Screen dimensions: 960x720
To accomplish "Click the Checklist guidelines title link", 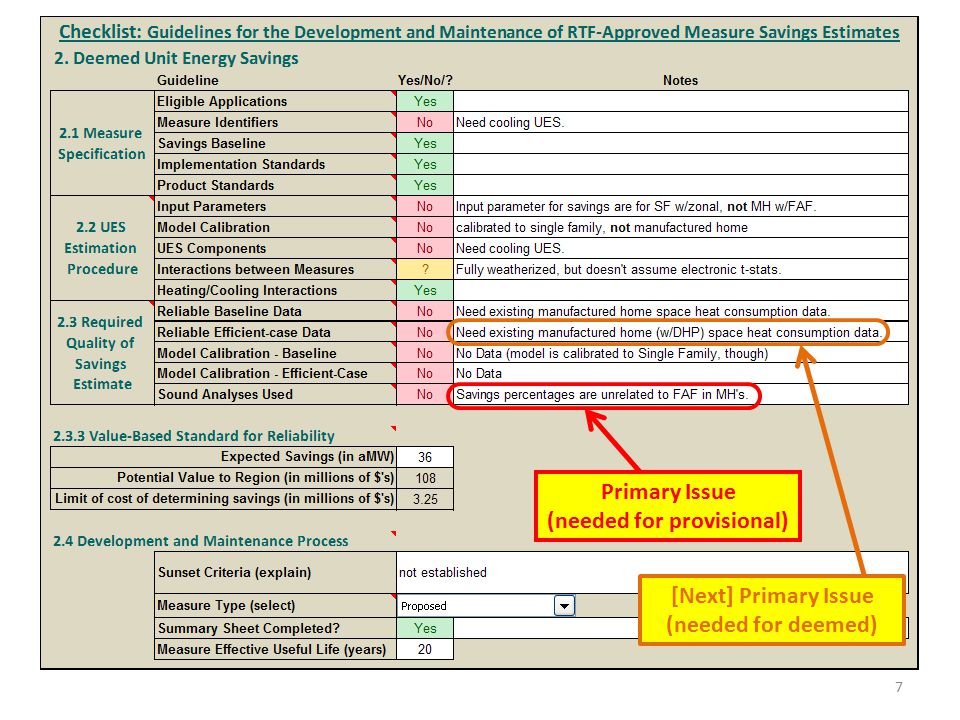I will click(479, 32).
